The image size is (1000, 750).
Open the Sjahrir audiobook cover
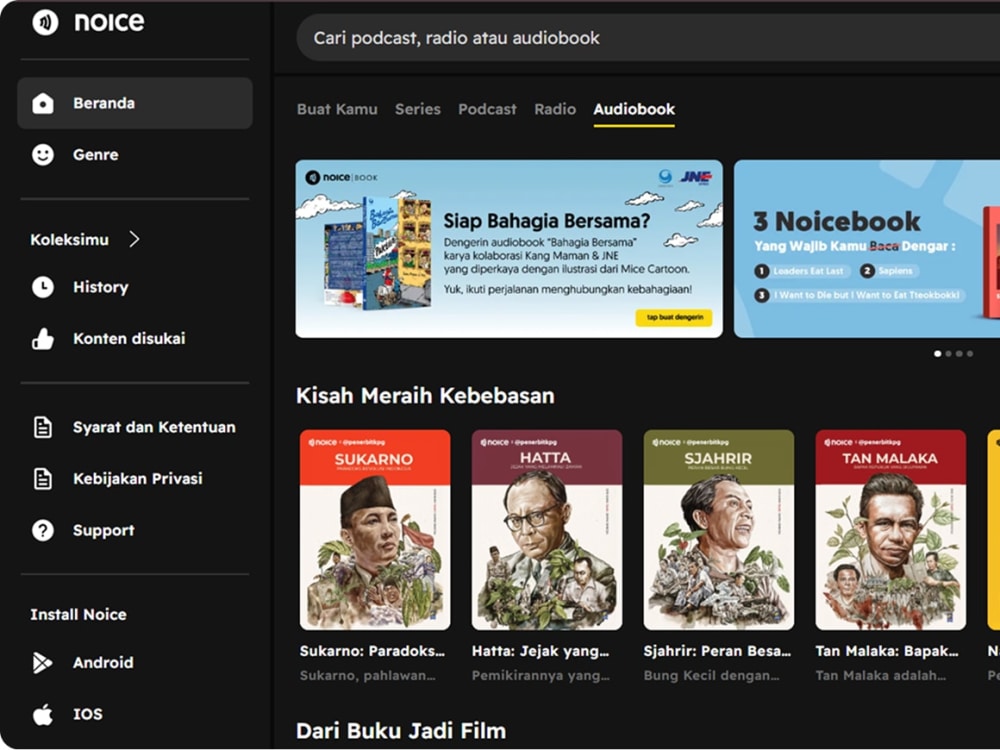719,530
